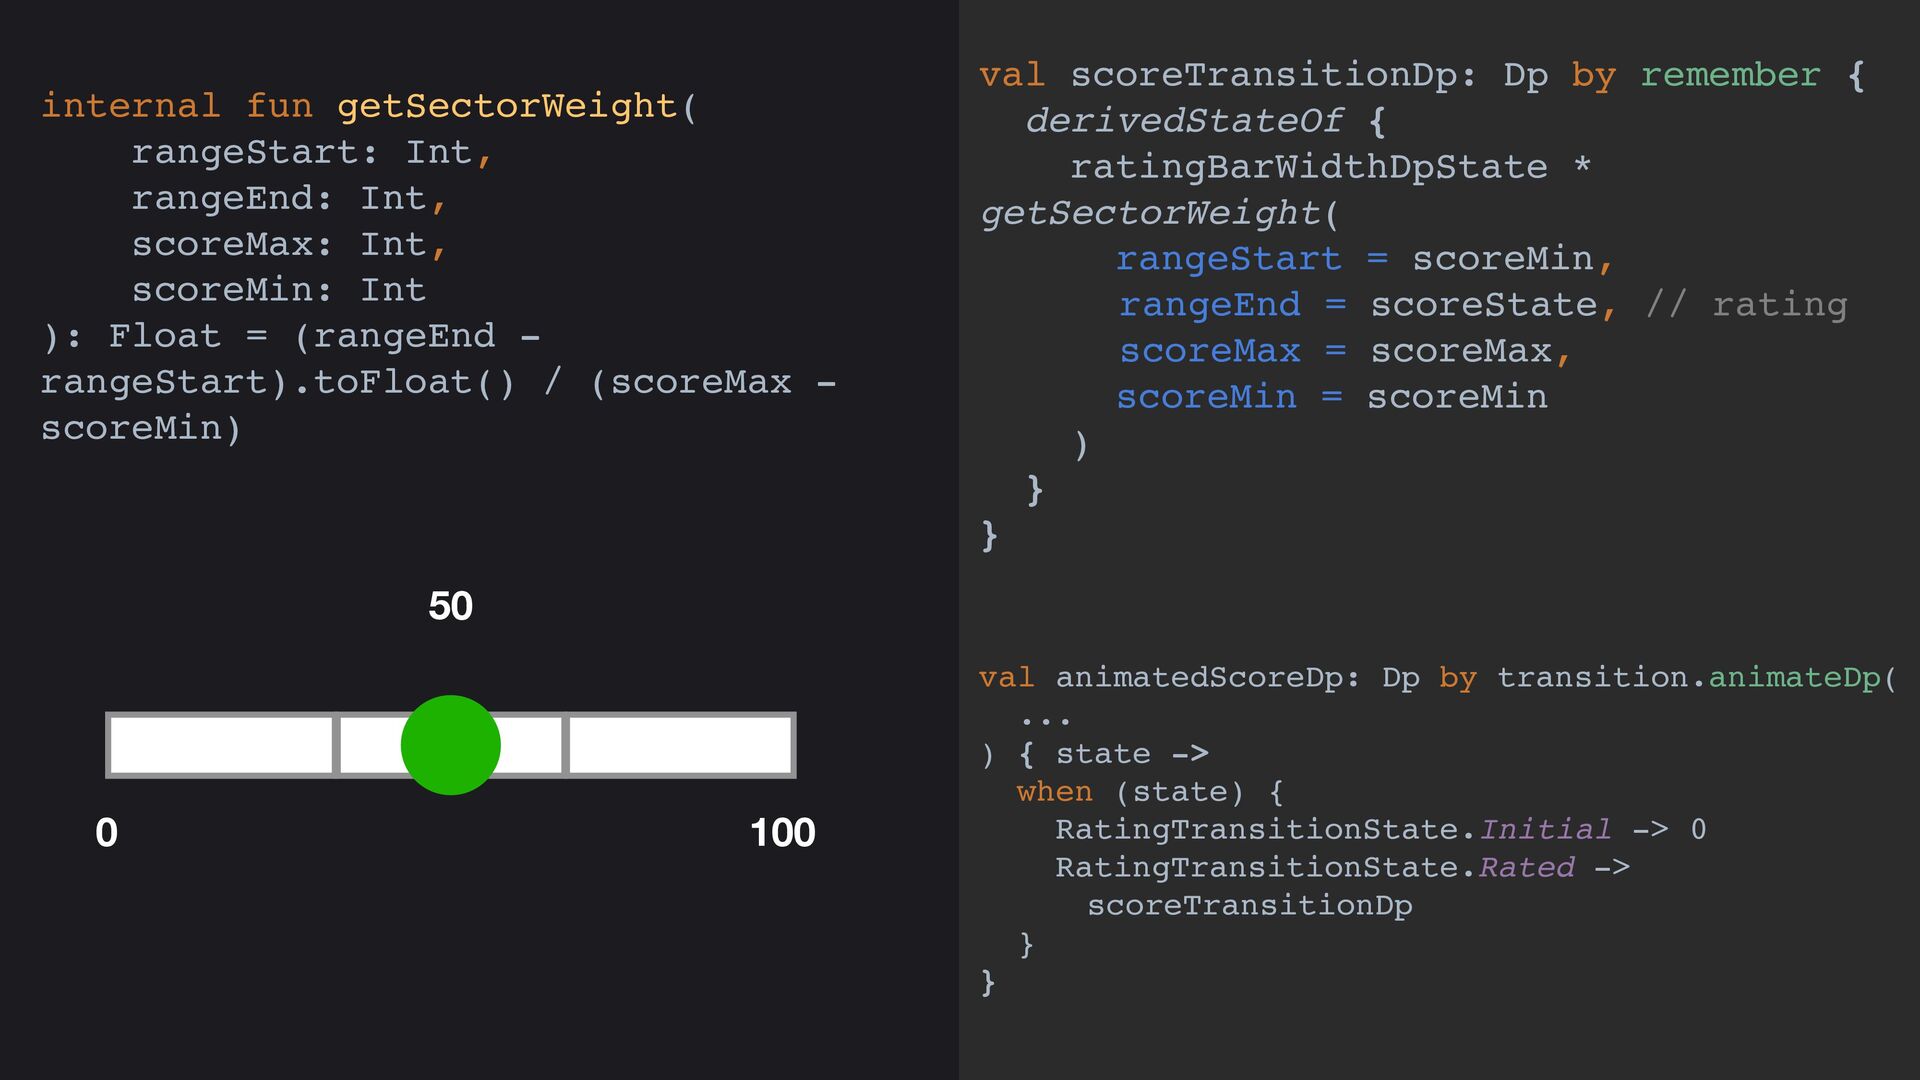
Task: Click the animatedScoreDp variable name
Action: click(x=1199, y=678)
